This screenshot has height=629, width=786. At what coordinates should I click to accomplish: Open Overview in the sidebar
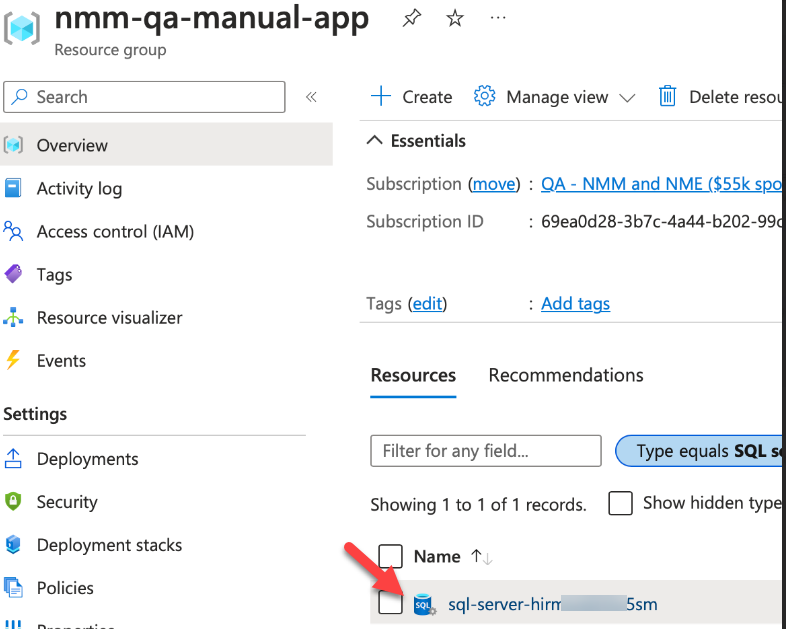(166, 145)
